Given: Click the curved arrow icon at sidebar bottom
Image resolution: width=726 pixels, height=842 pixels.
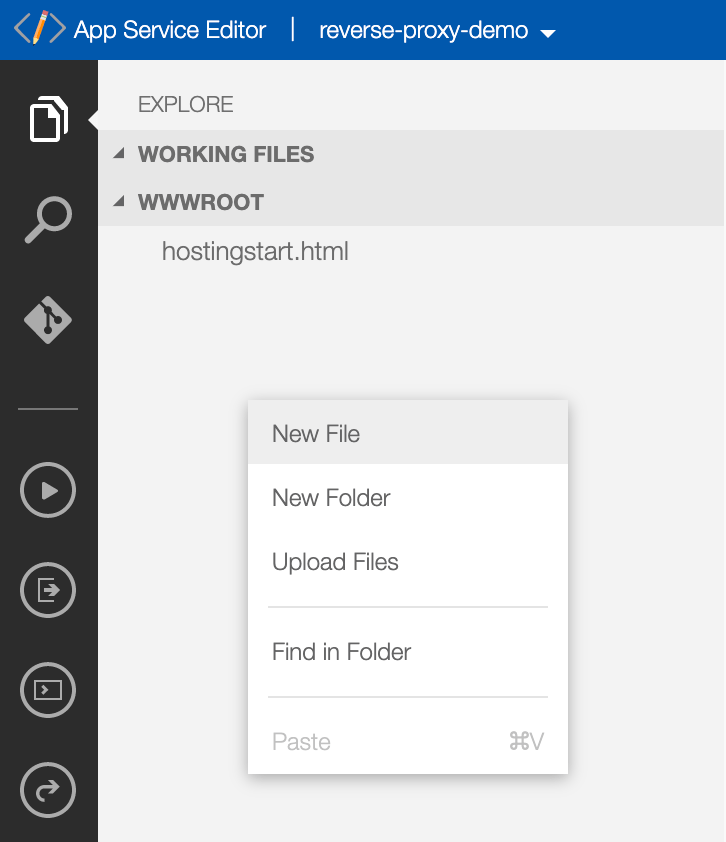Looking at the screenshot, I should 48,791.
